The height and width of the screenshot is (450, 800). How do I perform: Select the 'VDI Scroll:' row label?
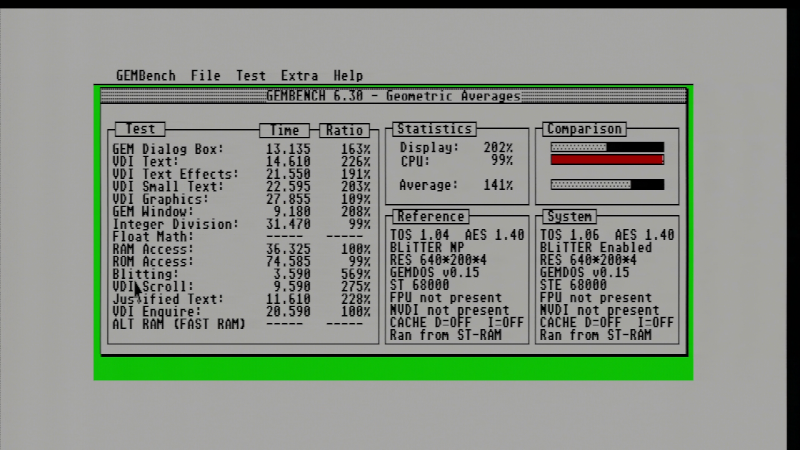click(153, 287)
